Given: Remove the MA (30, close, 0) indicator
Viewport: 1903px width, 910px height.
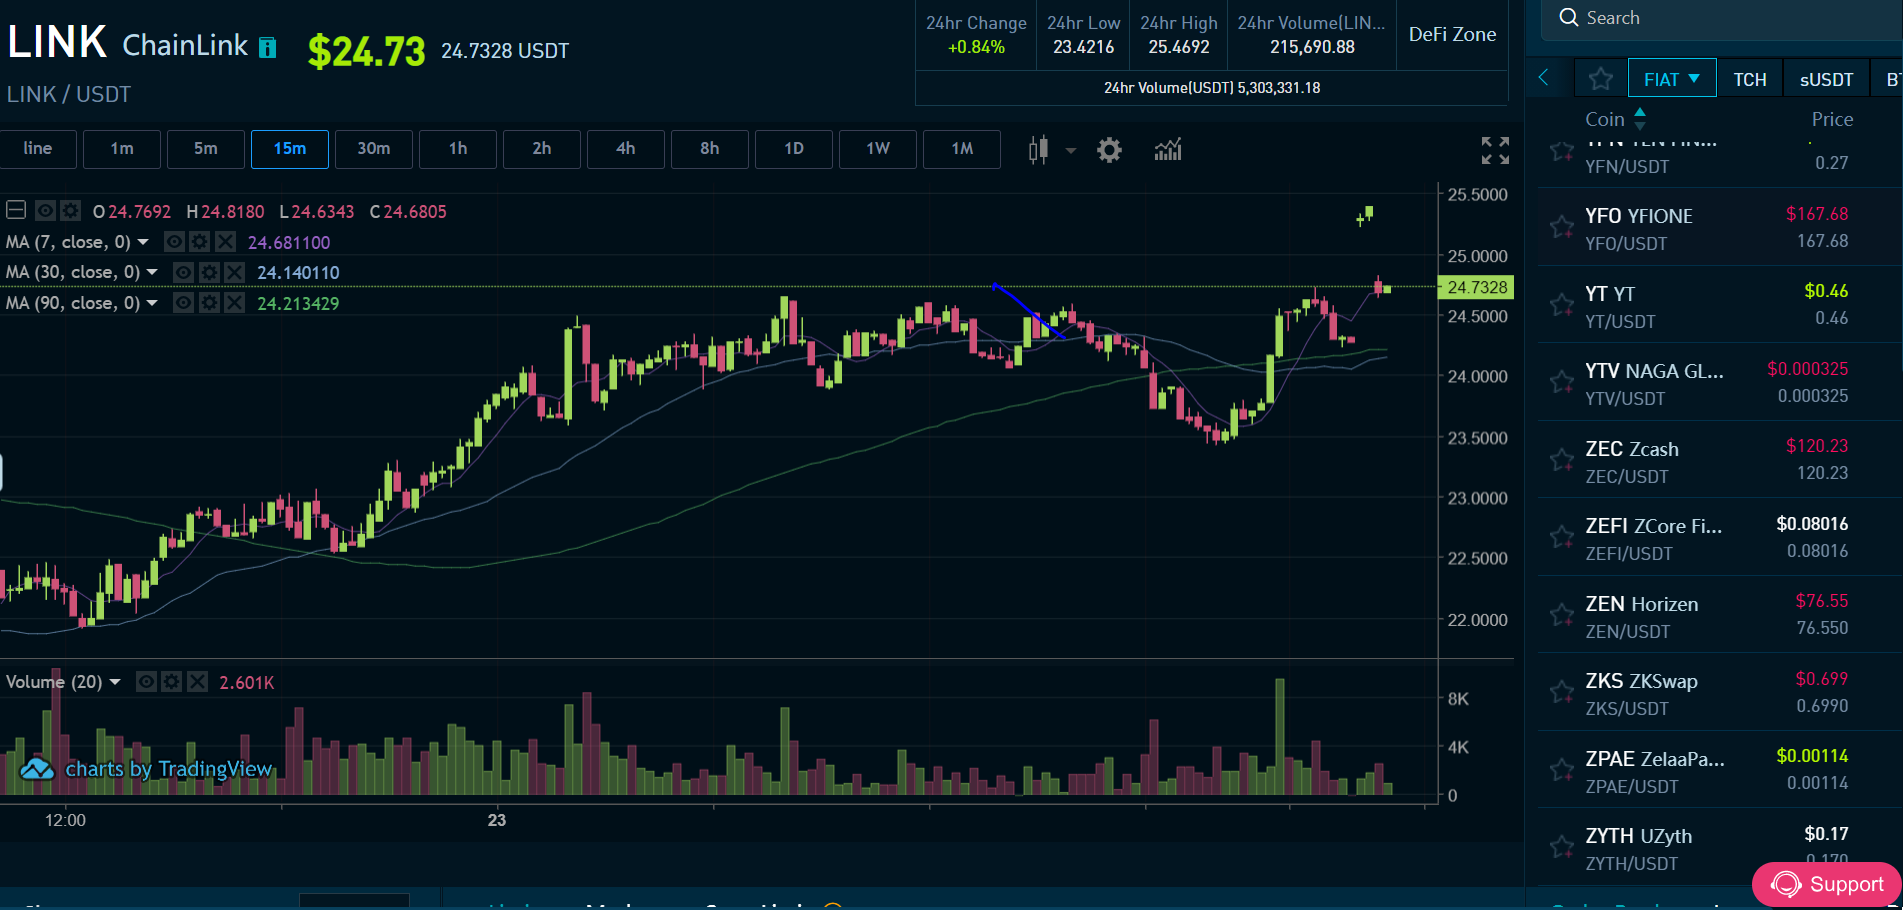Looking at the screenshot, I should click(234, 272).
